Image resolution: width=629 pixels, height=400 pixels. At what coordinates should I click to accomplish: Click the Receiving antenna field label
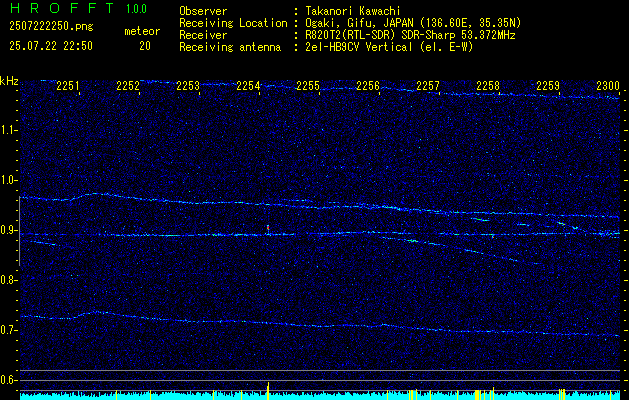pos(230,47)
